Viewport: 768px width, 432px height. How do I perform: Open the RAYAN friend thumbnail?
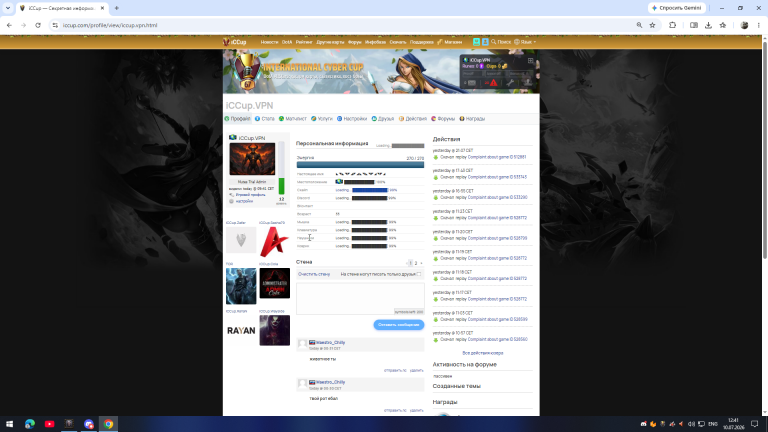pyautogui.click(x=241, y=331)
